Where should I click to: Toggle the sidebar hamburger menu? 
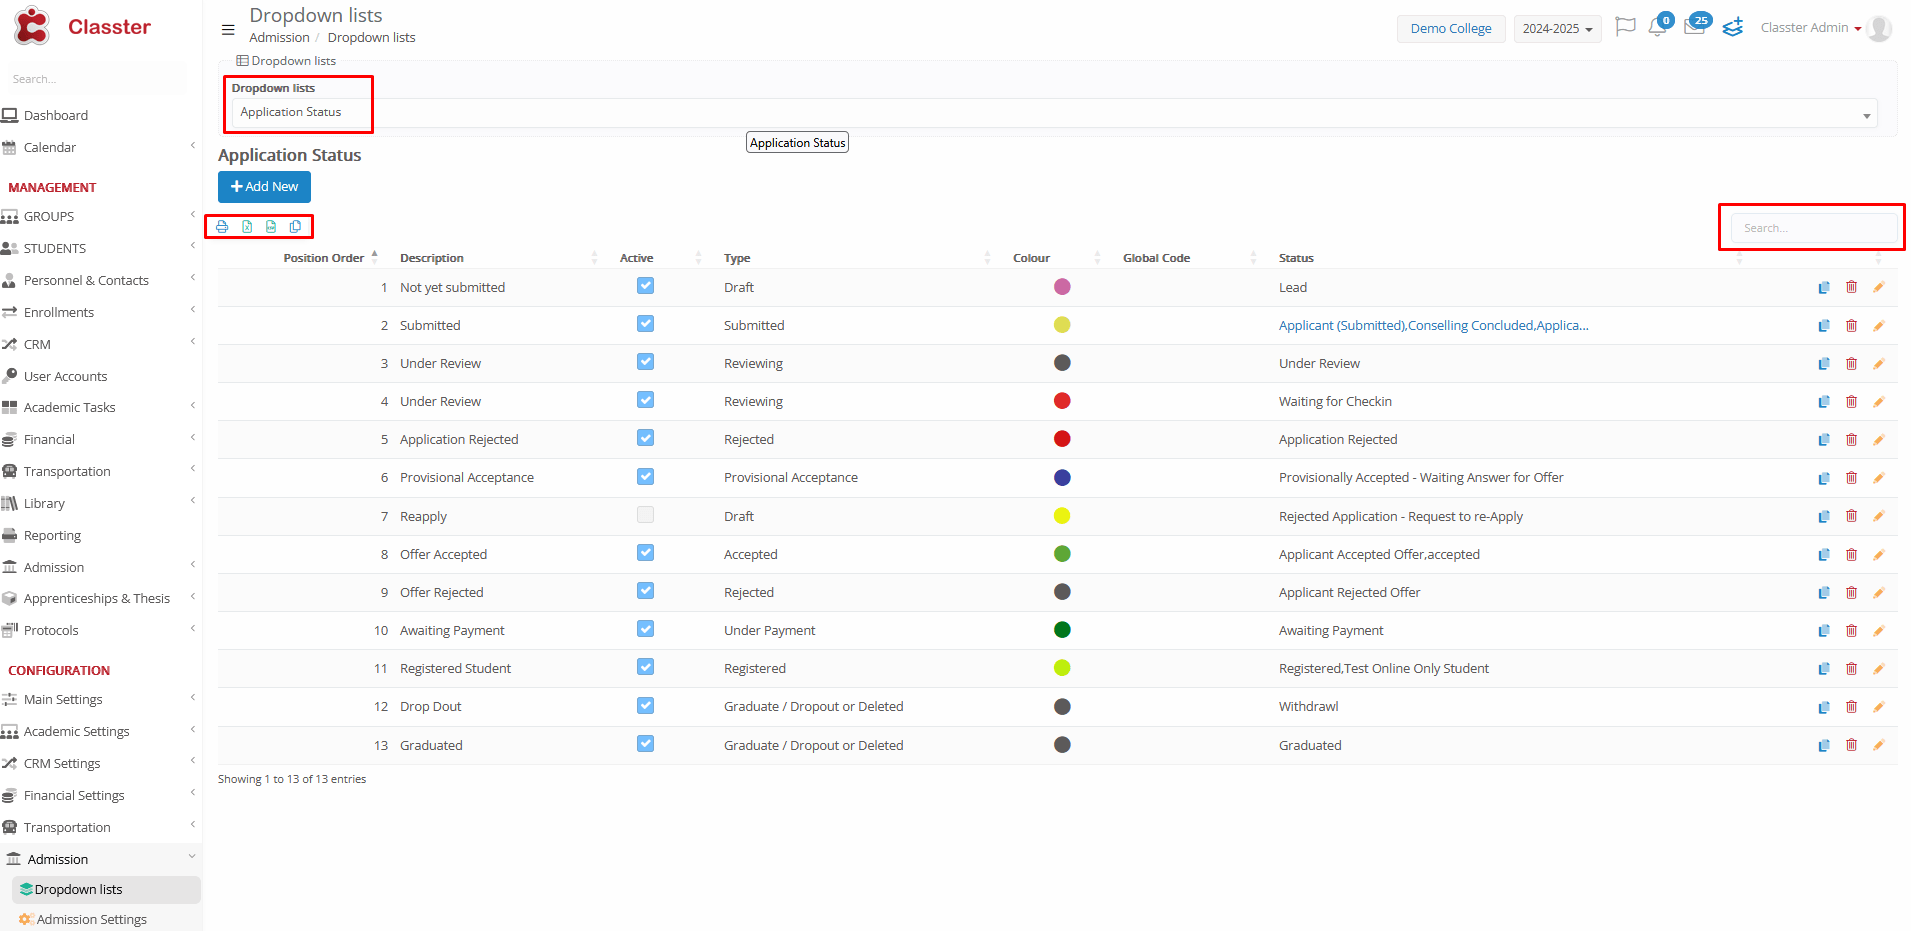[x=228, y=30]
